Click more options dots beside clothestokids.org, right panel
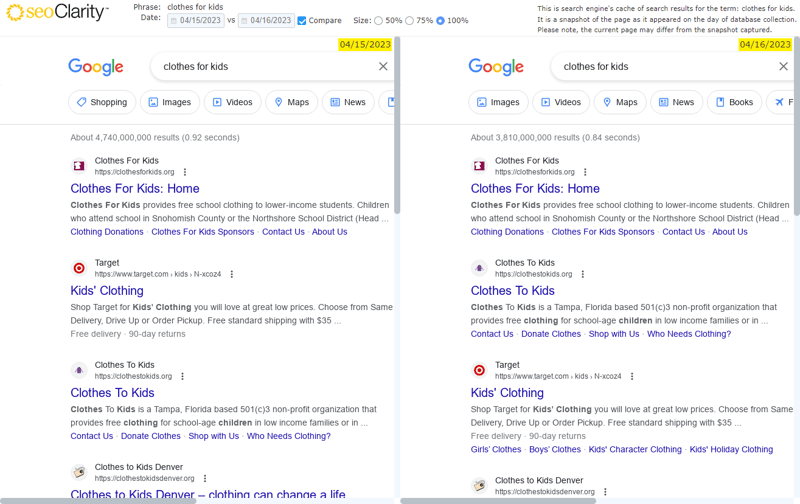 [x=583, y=274]
